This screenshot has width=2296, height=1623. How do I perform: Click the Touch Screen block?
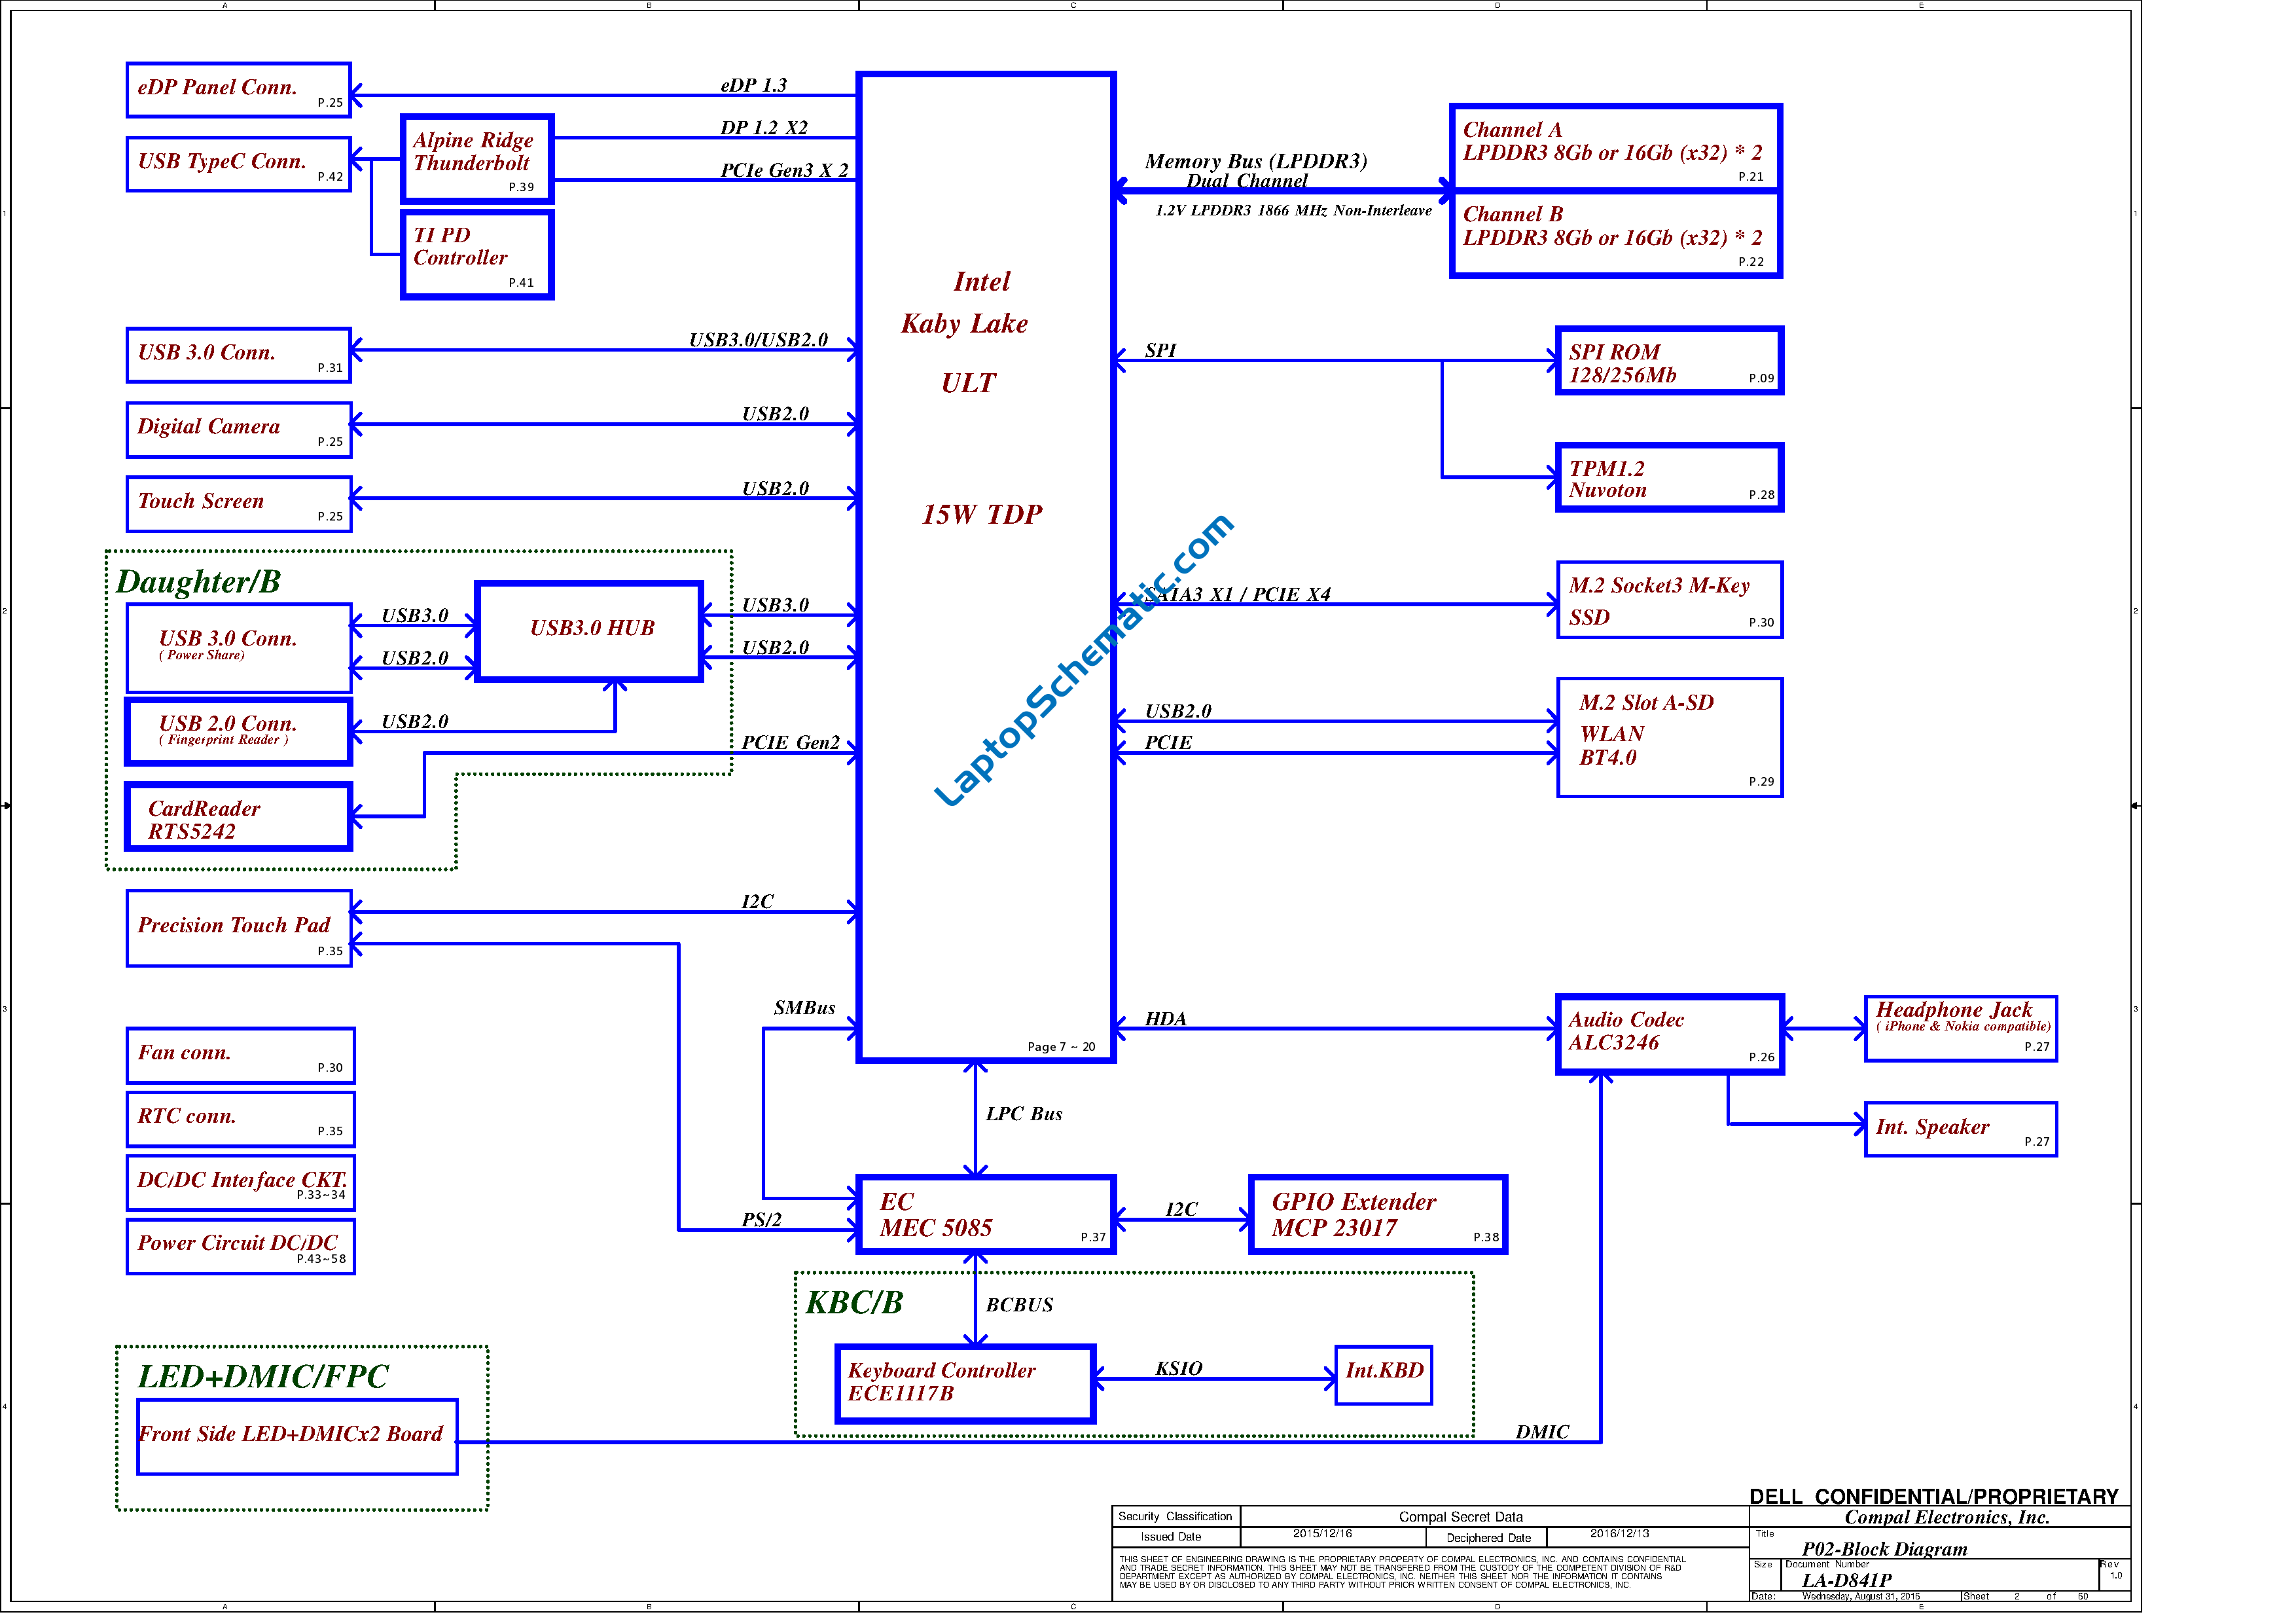(239, 504)
